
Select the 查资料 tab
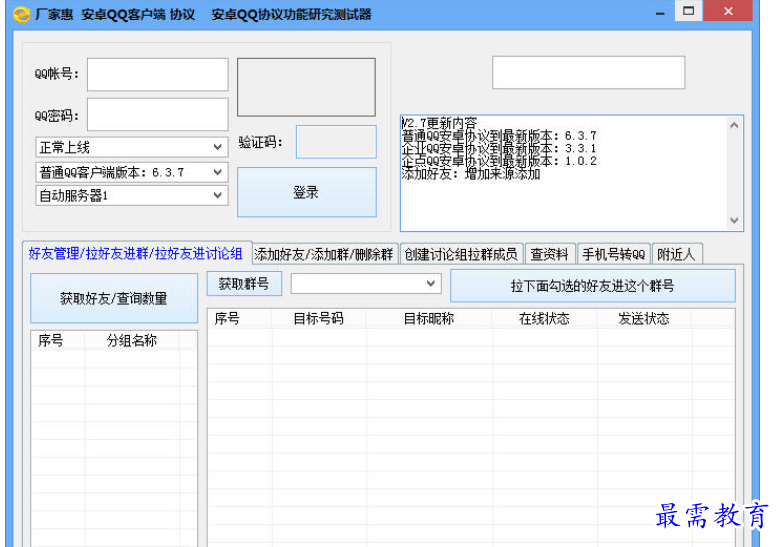point(549,254)
